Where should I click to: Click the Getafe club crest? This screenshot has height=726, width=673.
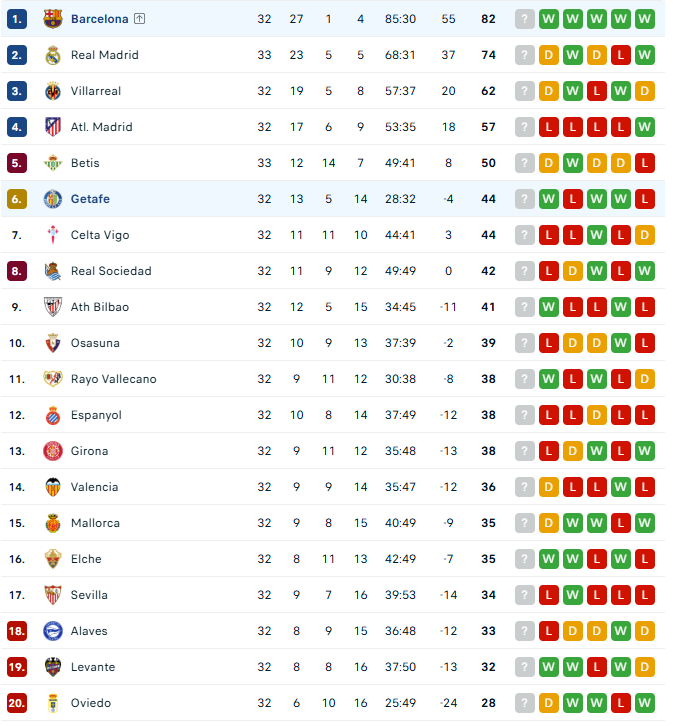[x=53, y=199]
